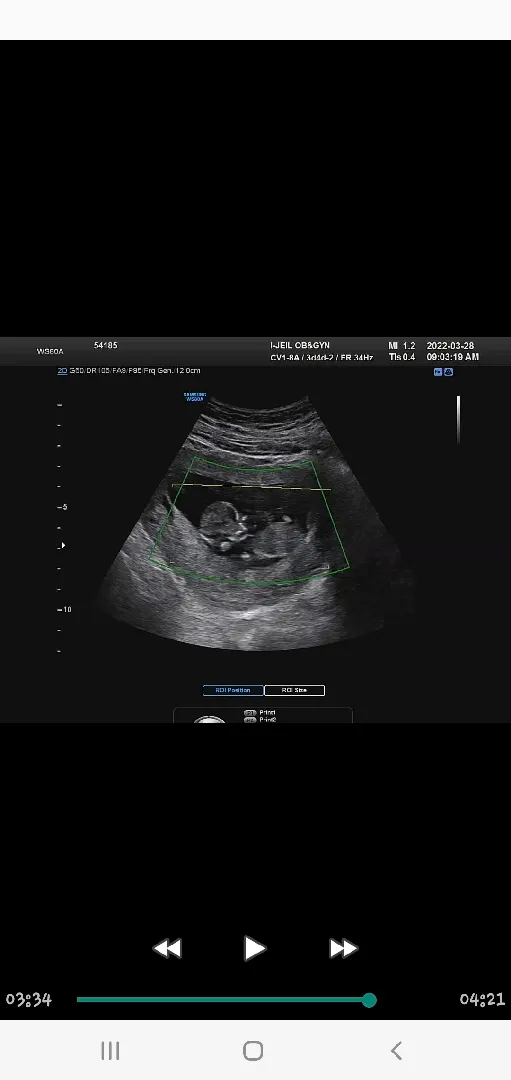Click the date 2022-03-28 text
511x1080 pixels.
point(450,346)
